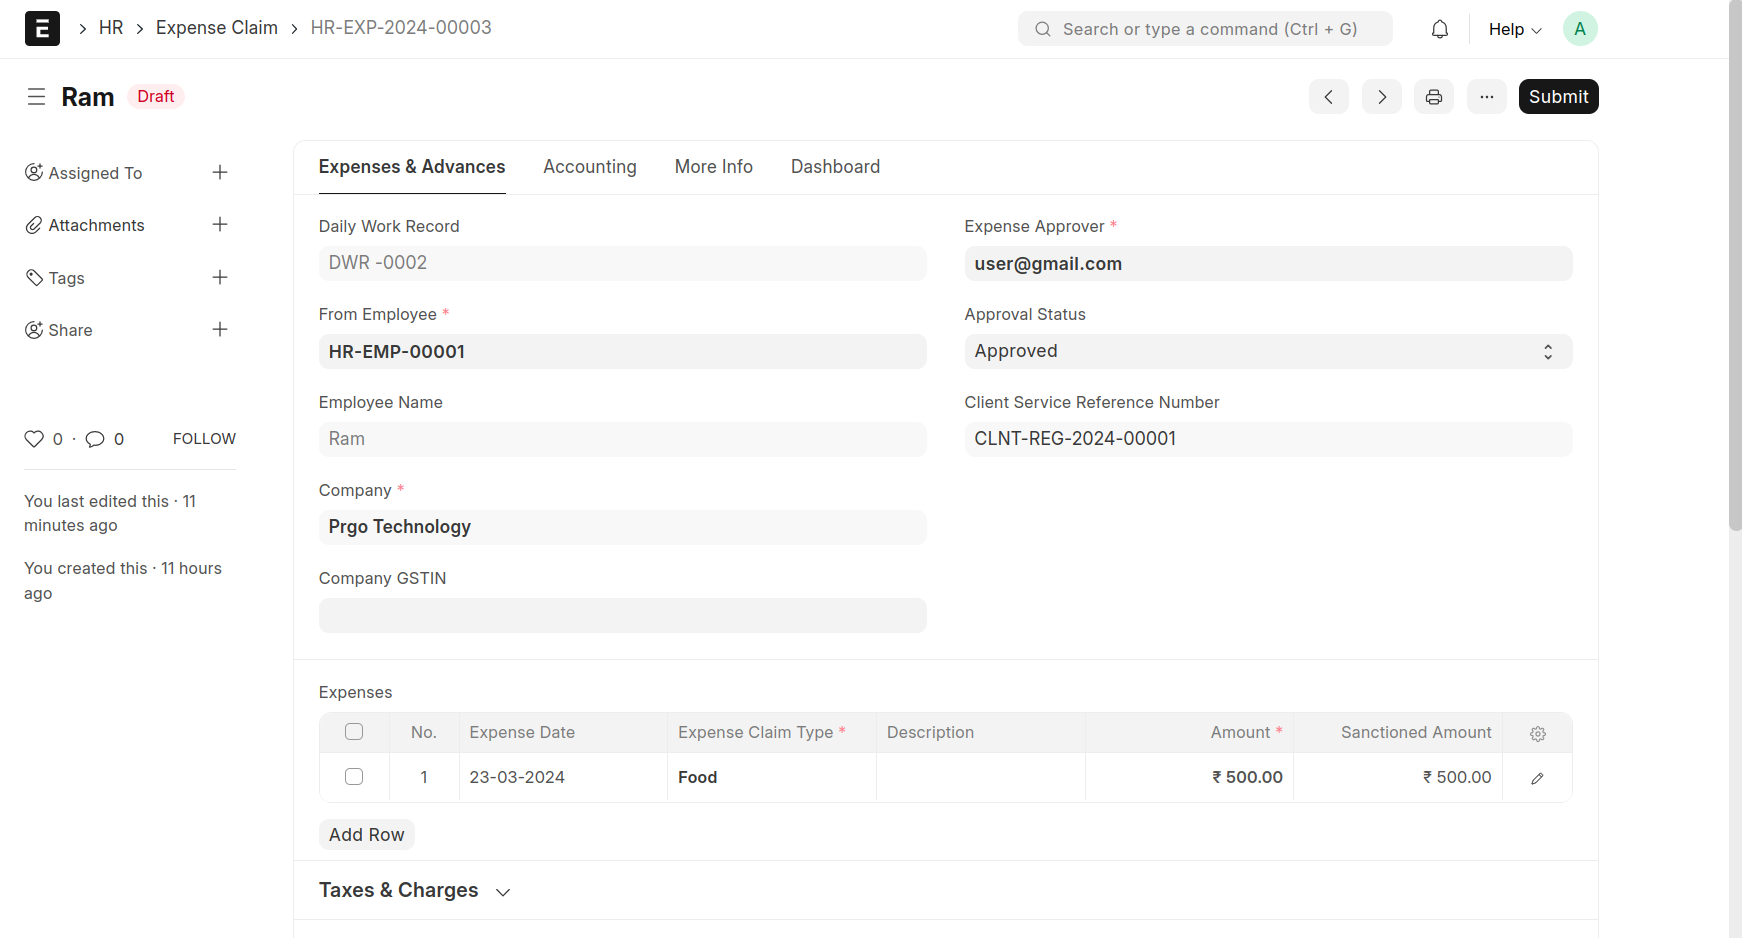This screenshot has height=938, width=1742.
Task: Edit expense row 1 with pencil icon
Action: [x=1537, y=778]
